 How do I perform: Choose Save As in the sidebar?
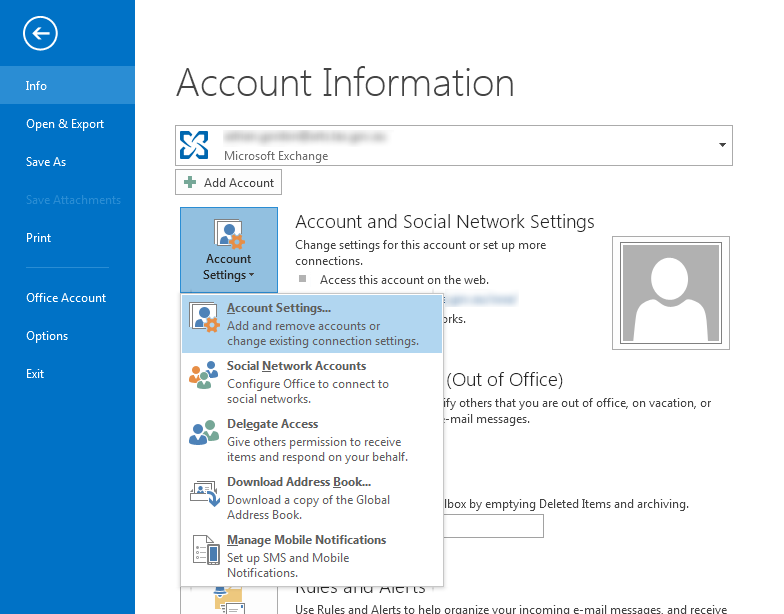click(x=68, y=162)
